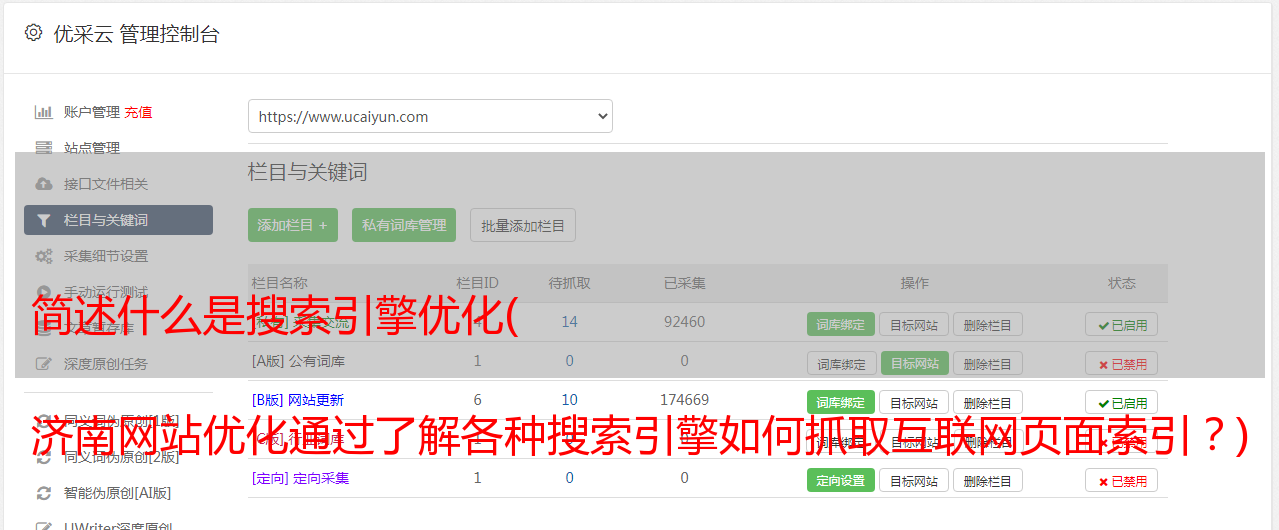
Task: Click 目标网站 in the 公有词库 row
Action: pos(914,363)
